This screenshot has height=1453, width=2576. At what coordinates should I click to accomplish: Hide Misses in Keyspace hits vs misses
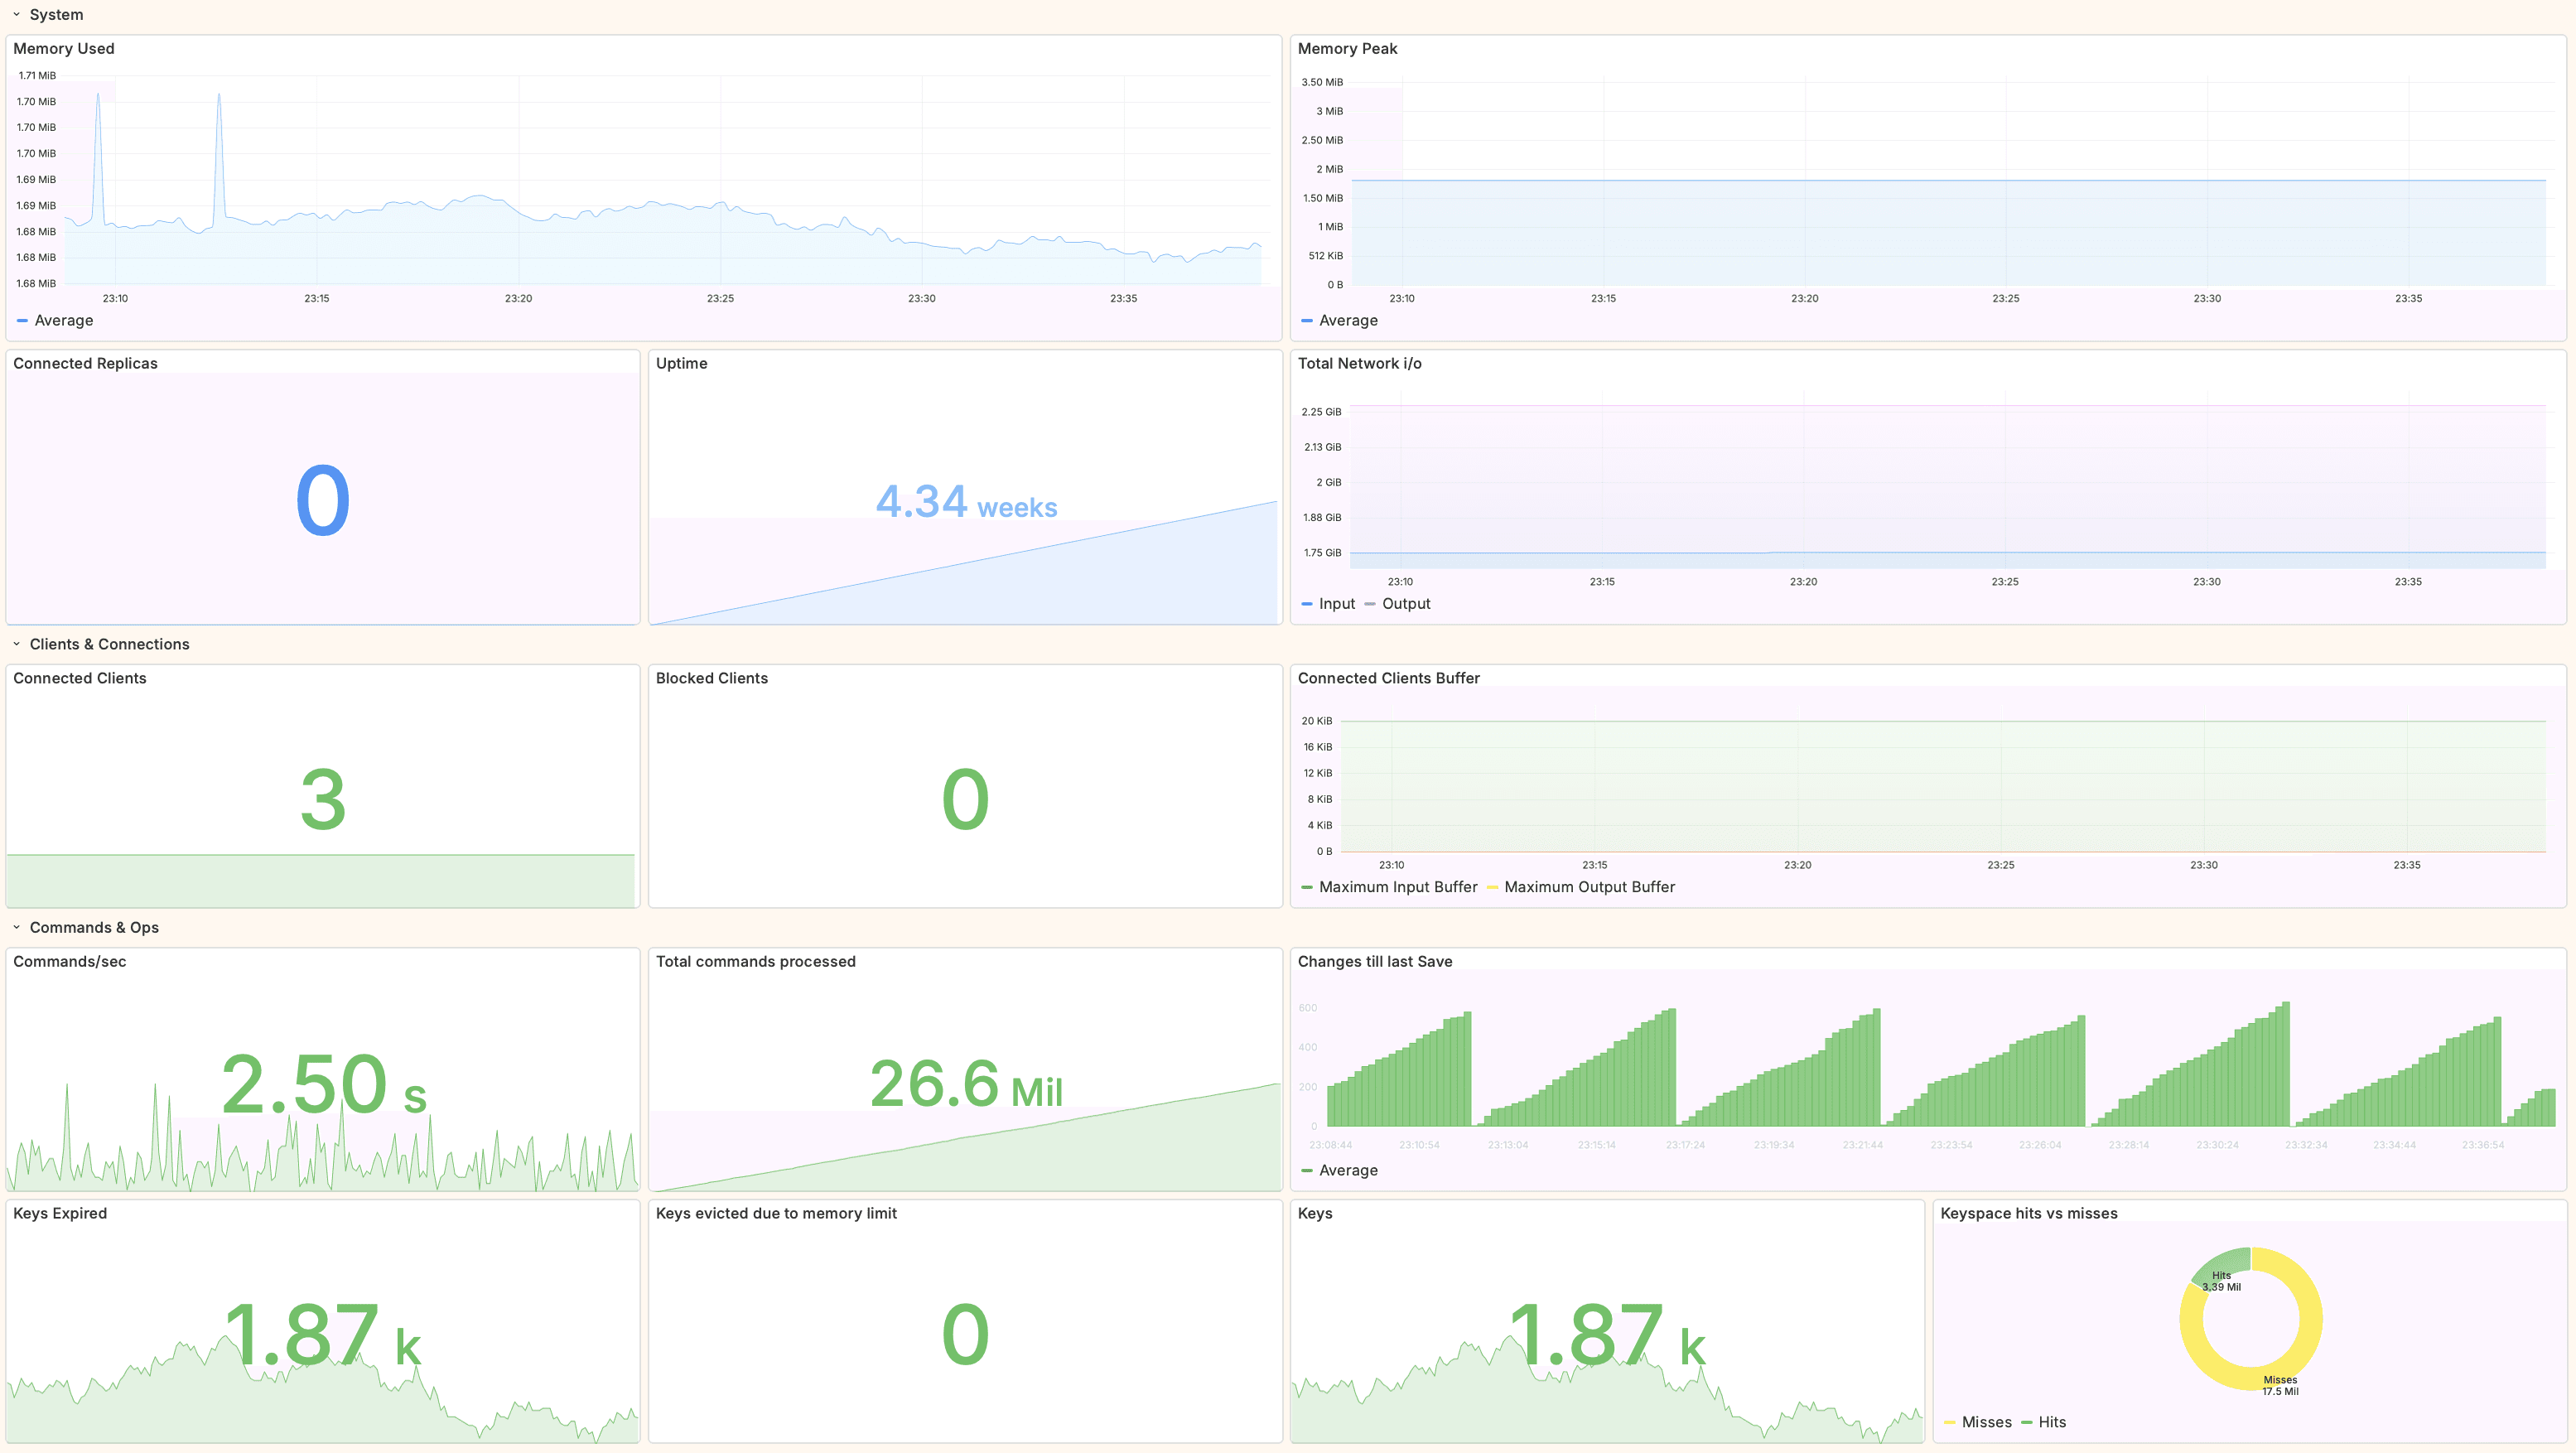tap(1987, 1421)
